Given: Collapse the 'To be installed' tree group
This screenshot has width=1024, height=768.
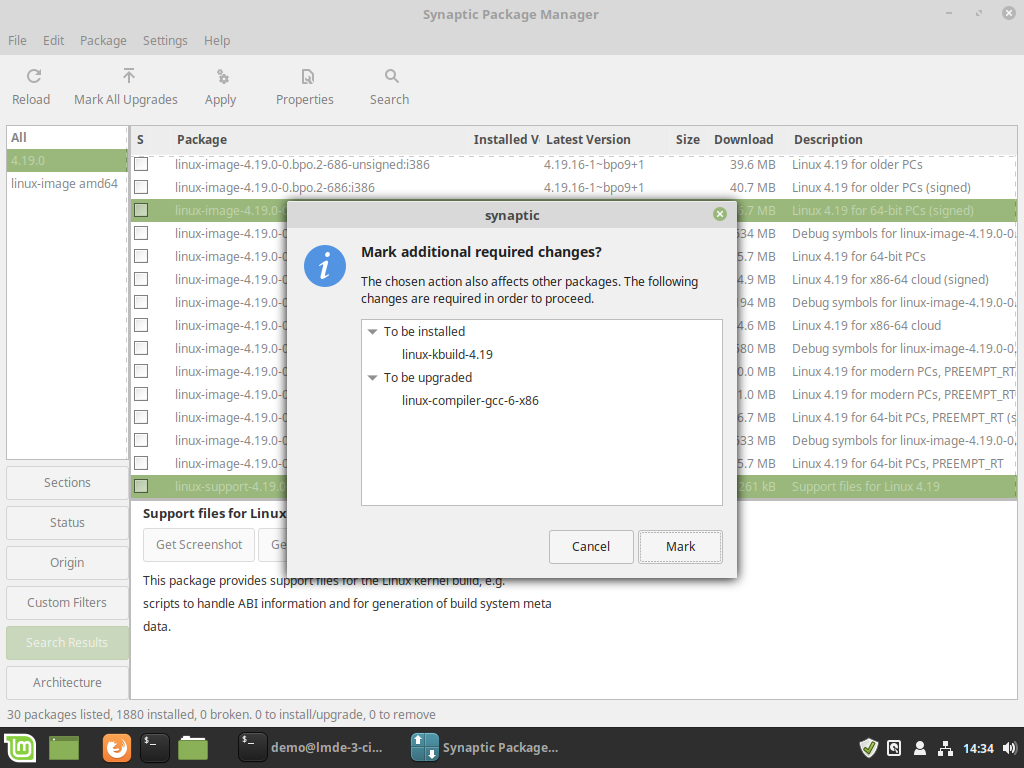Looking at the screenshot, I should 372,332.
